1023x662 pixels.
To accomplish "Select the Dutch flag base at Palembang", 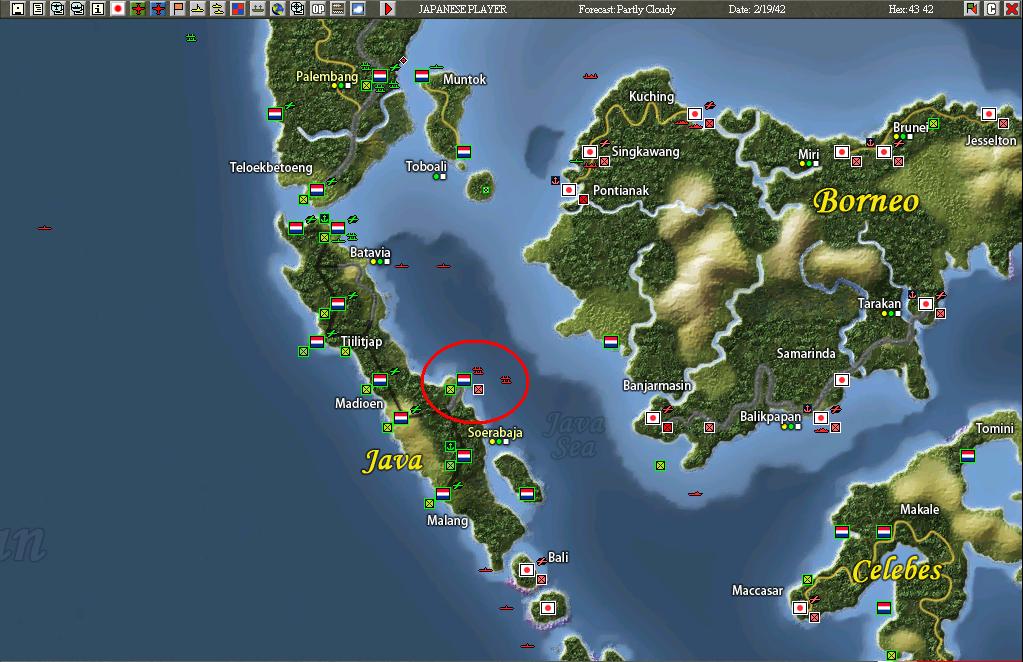I will click(380, 76).
